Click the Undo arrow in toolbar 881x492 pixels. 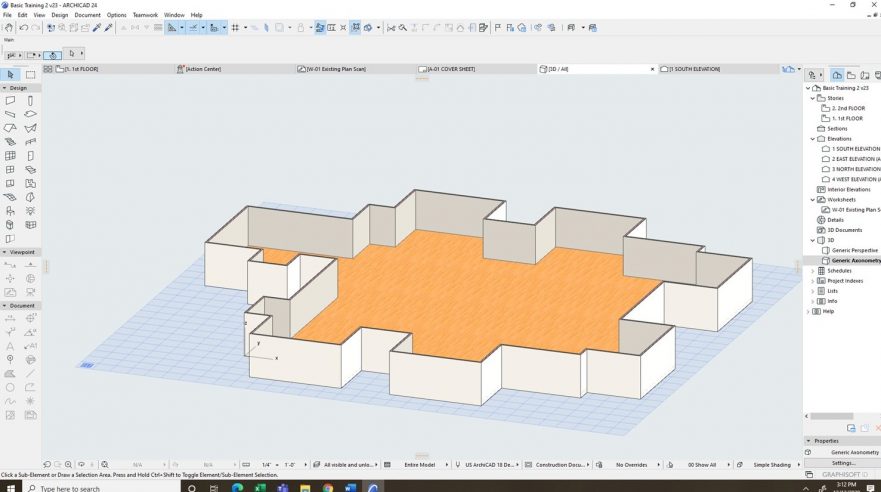coord(24,28)
